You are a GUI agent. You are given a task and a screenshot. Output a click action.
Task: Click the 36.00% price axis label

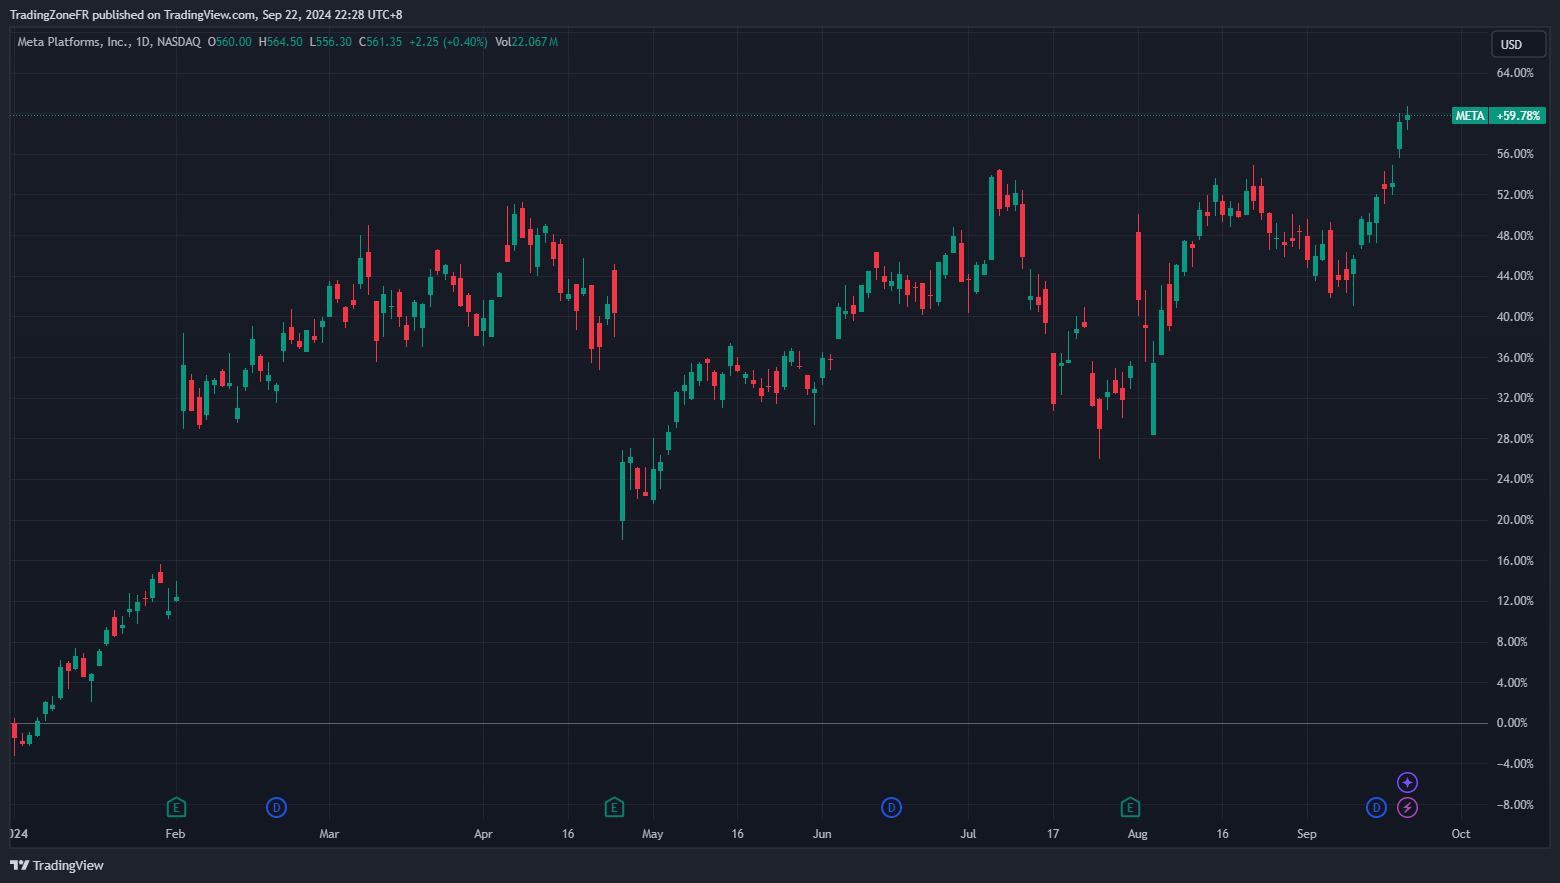click(1515, 358)
